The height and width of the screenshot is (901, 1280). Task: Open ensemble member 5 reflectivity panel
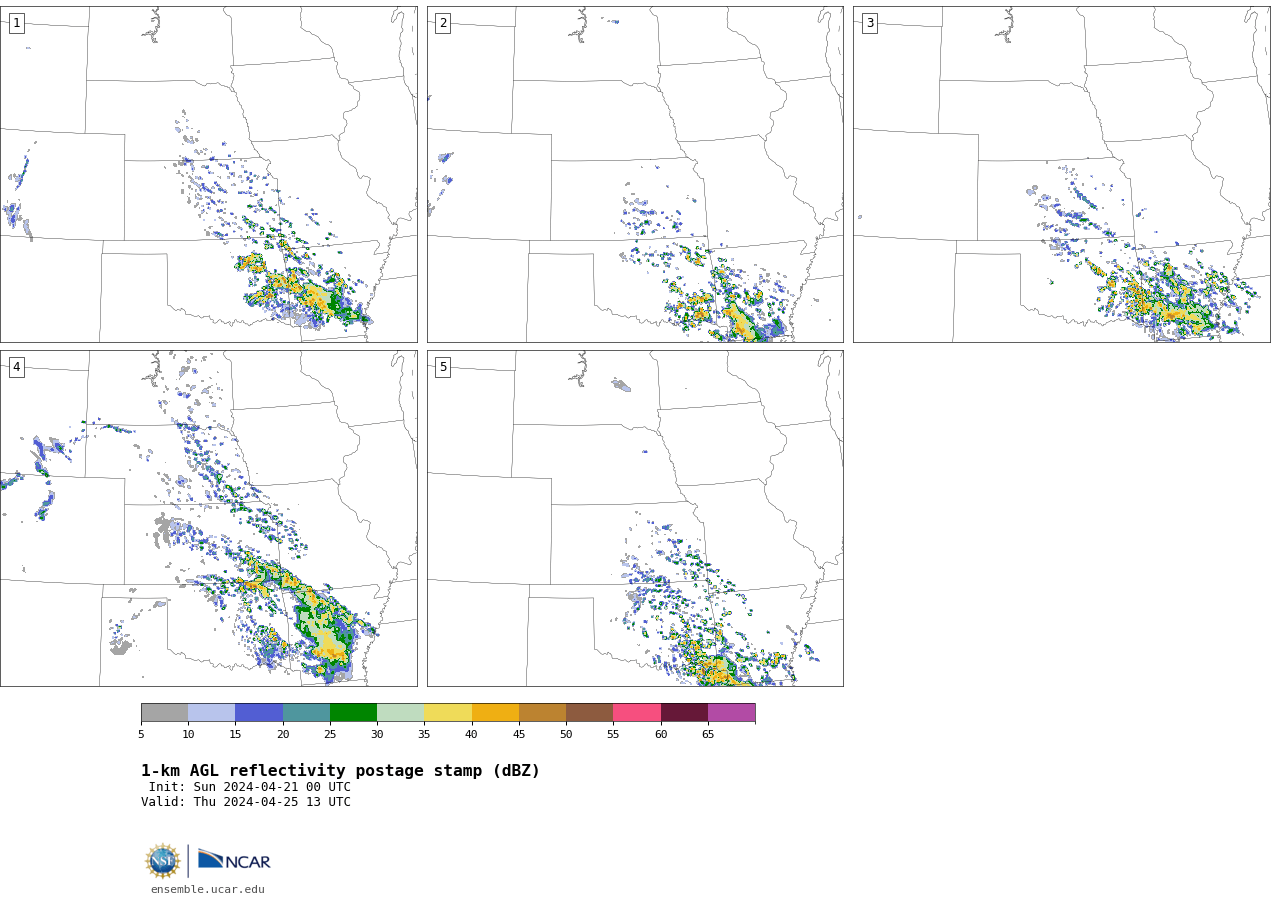635,518
